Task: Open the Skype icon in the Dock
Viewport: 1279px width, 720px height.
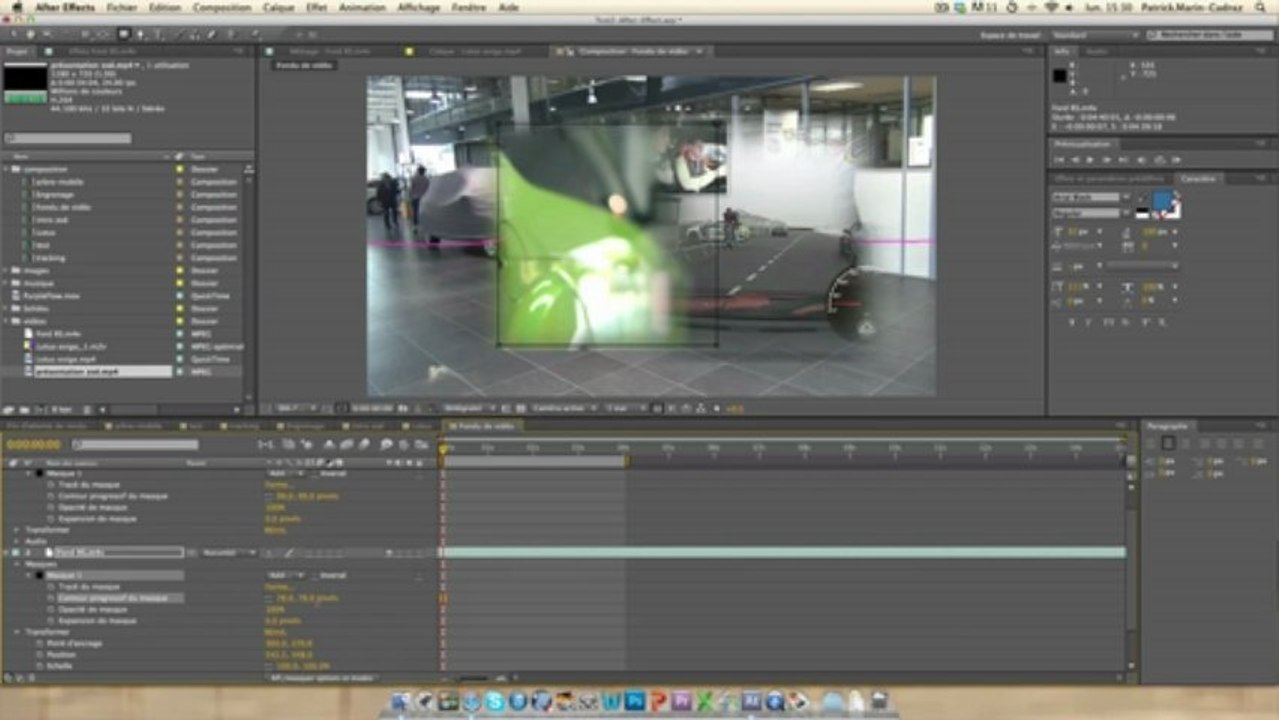Action: coord(495,702)
